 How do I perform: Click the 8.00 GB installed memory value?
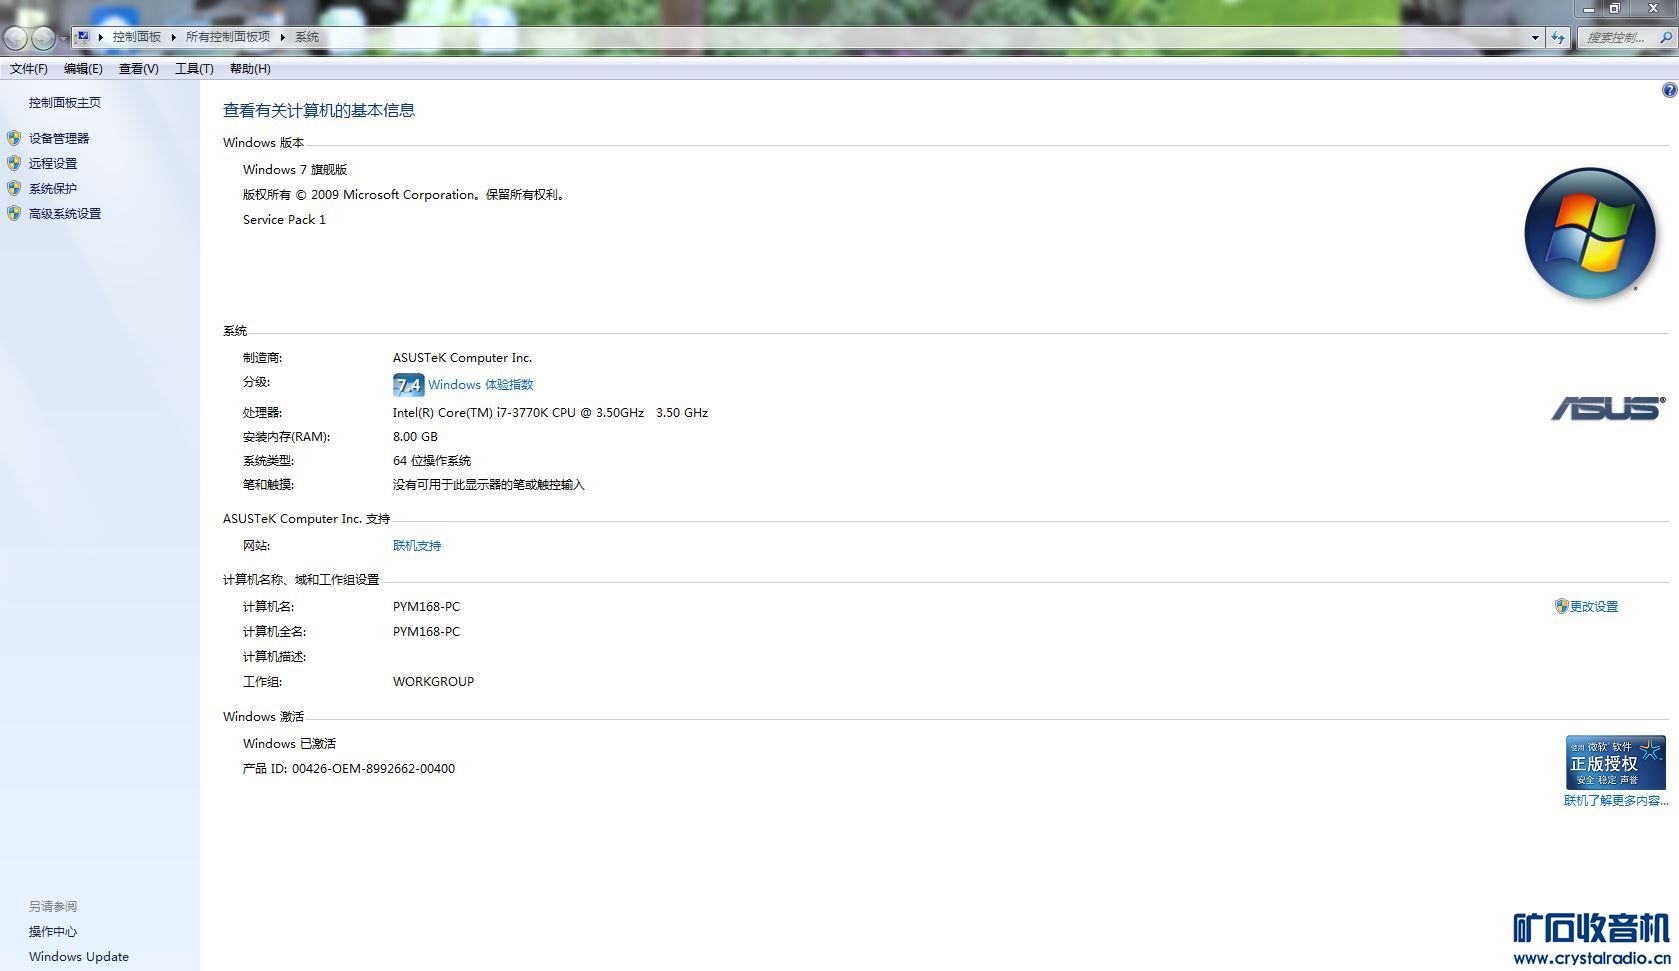tap(415, 437)
